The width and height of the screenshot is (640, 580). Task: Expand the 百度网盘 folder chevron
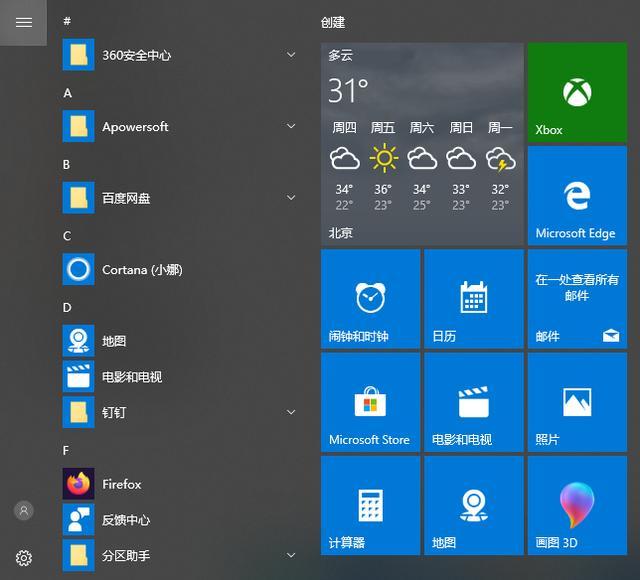pos(291,198)
